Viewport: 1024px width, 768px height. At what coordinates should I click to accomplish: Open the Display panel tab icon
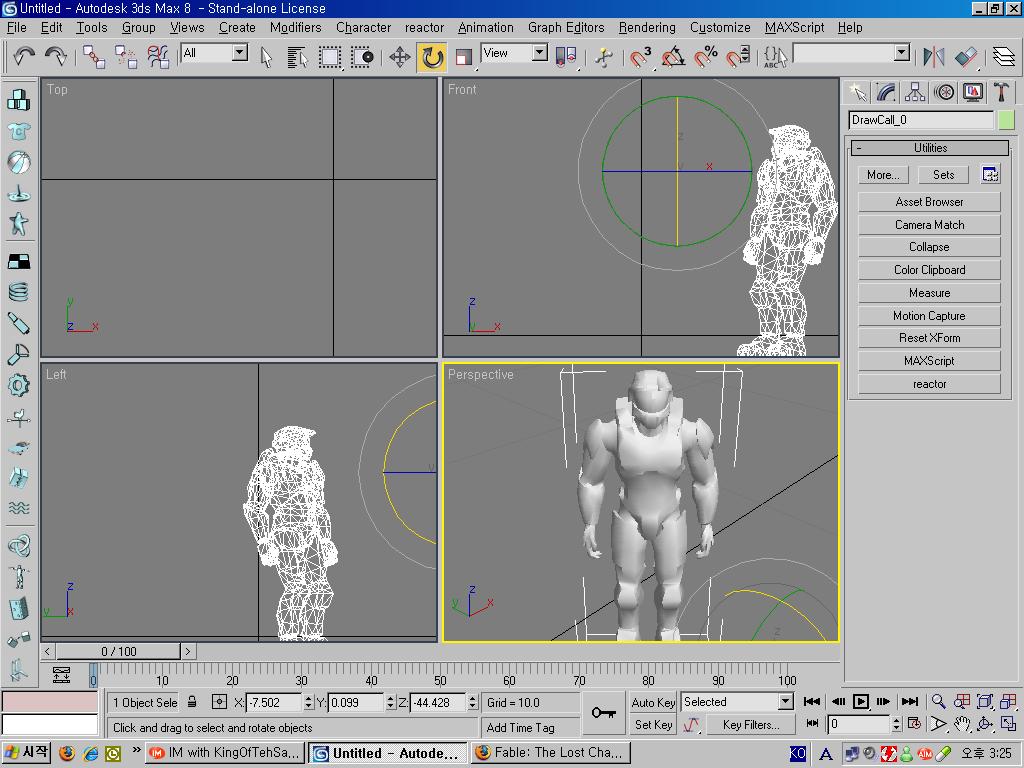click(973, 92)
